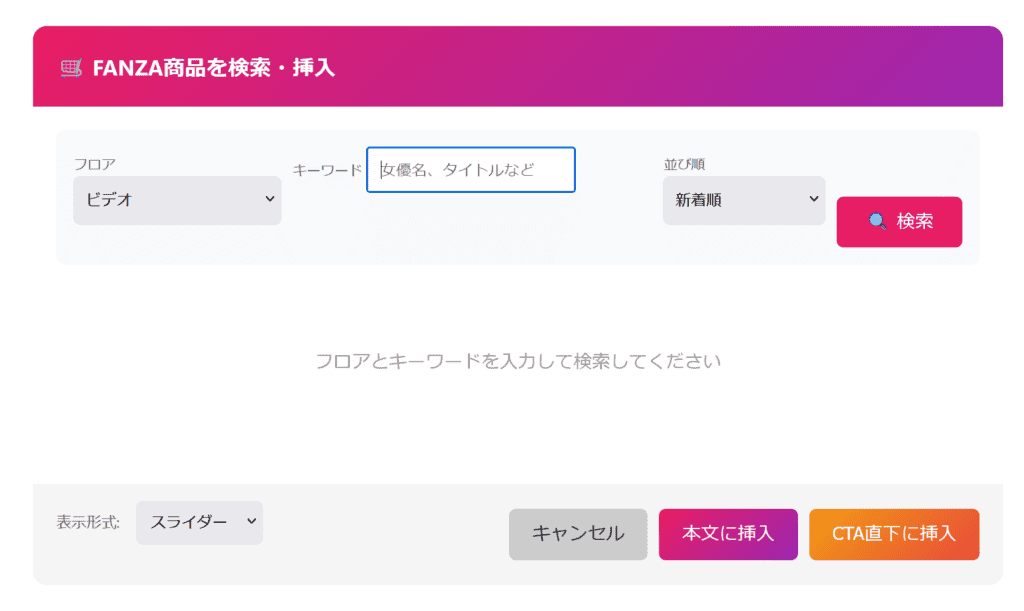Open the 並び順 dropdown showing 新着順
Screen dimensions: 1024x611
(743, 200)
